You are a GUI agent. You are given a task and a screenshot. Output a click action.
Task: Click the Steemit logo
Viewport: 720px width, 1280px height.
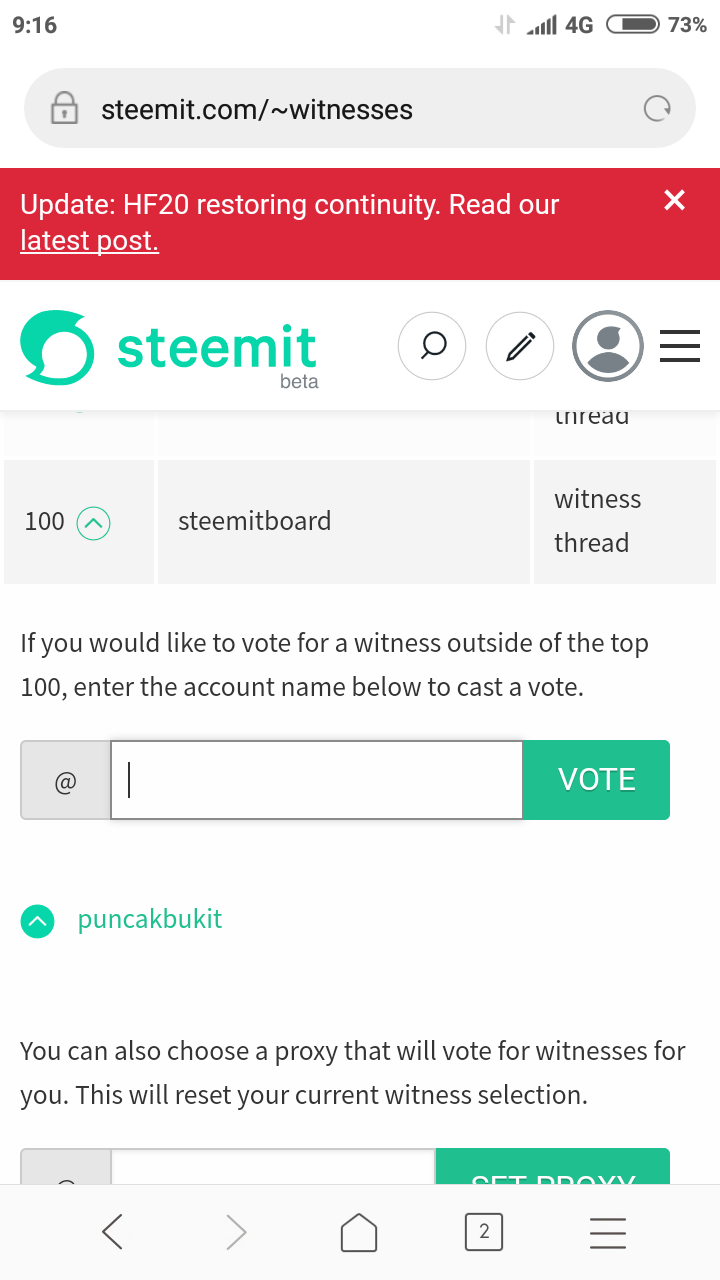click(170, 348)
